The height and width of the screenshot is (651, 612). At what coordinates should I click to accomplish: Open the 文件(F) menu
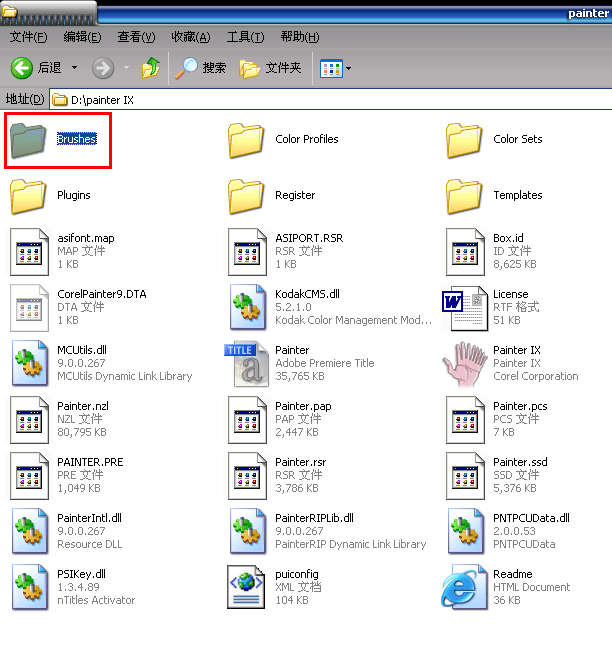pos(28,37)
